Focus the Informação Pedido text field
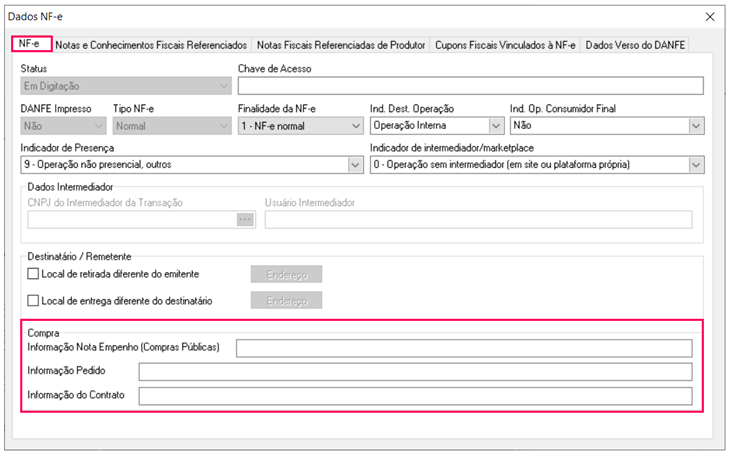 click(x=415, y=372)
